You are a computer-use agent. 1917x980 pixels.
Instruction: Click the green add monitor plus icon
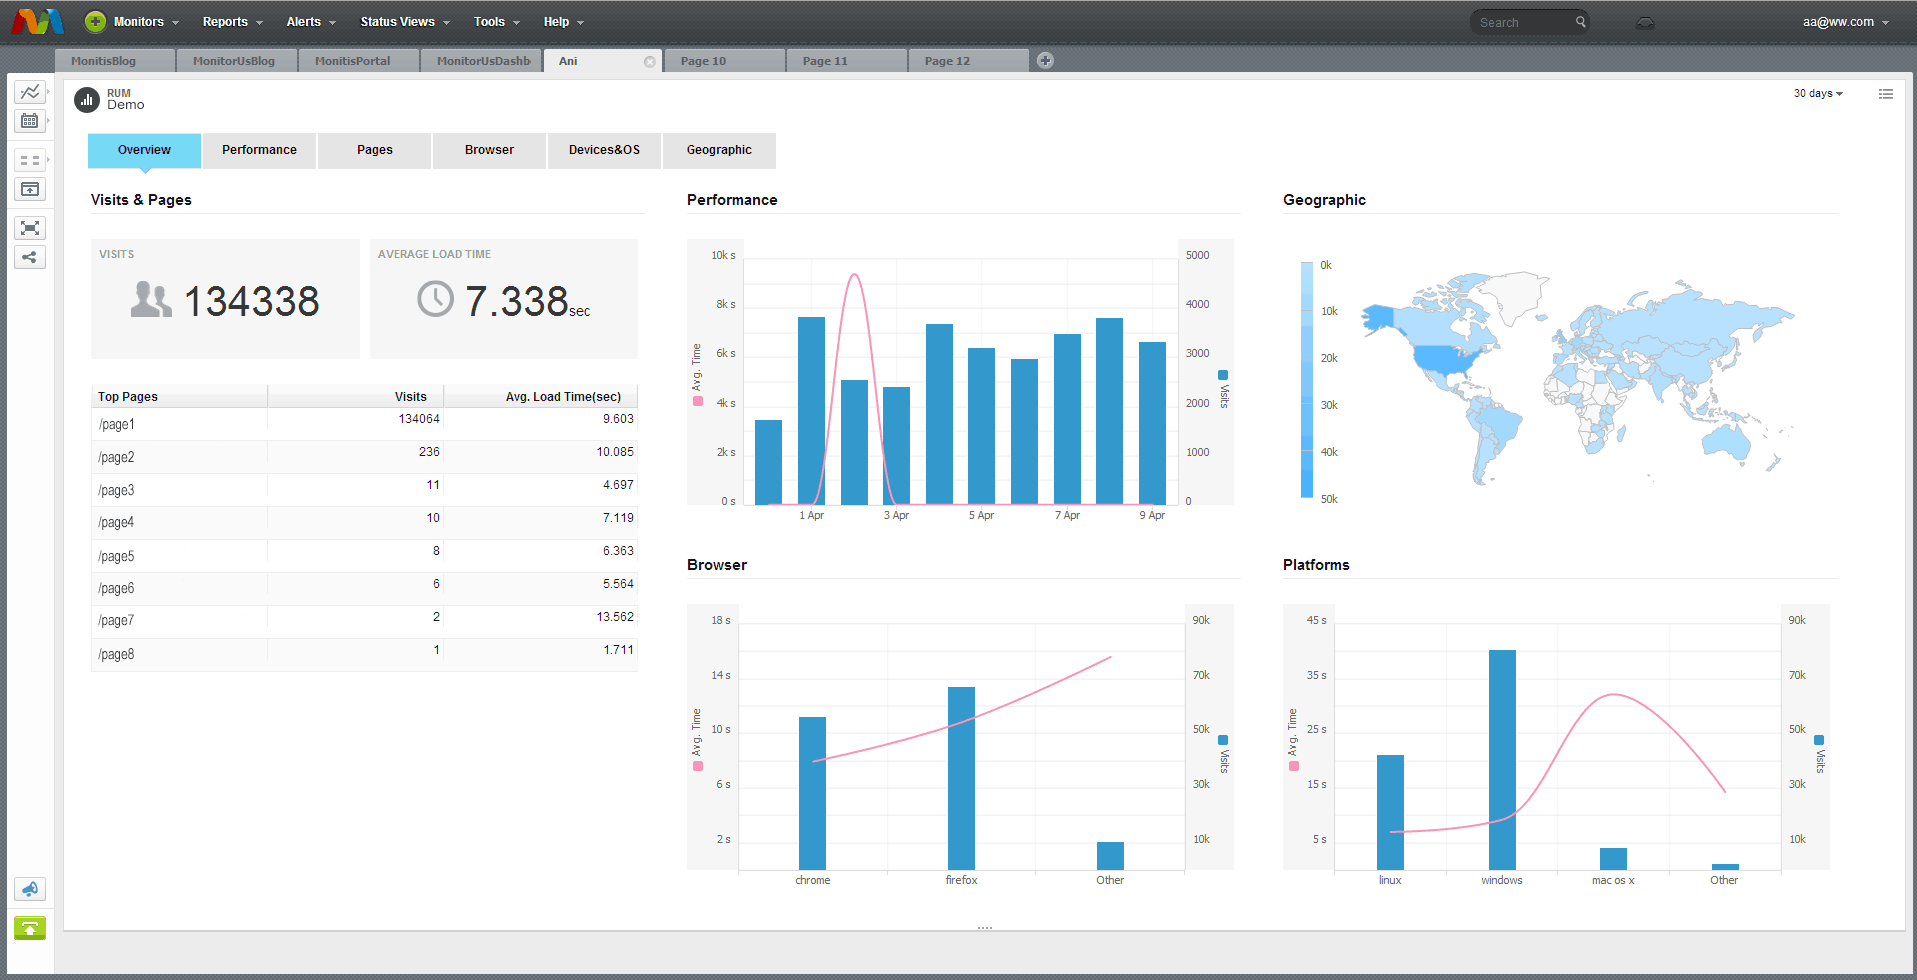(94, 21)
